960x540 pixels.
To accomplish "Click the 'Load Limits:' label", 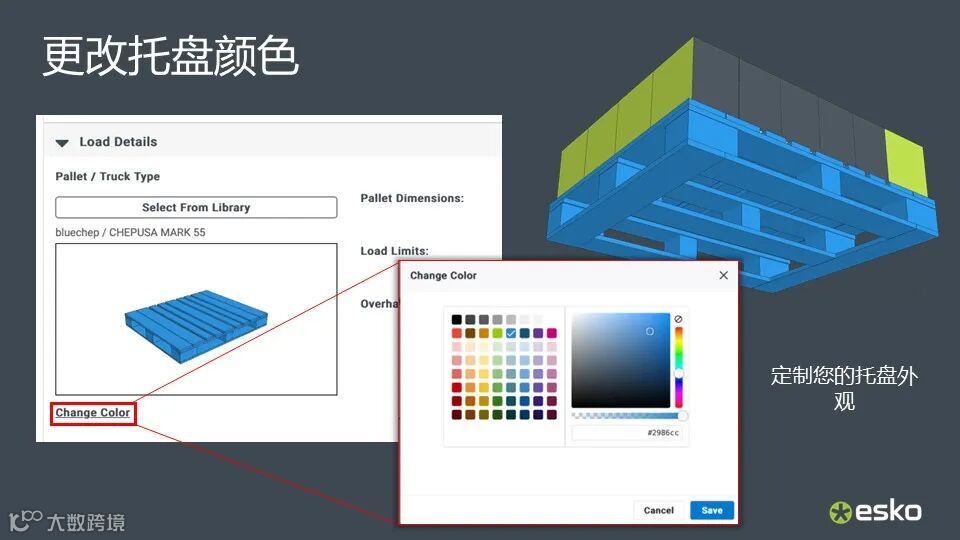I will pos(394,251).
